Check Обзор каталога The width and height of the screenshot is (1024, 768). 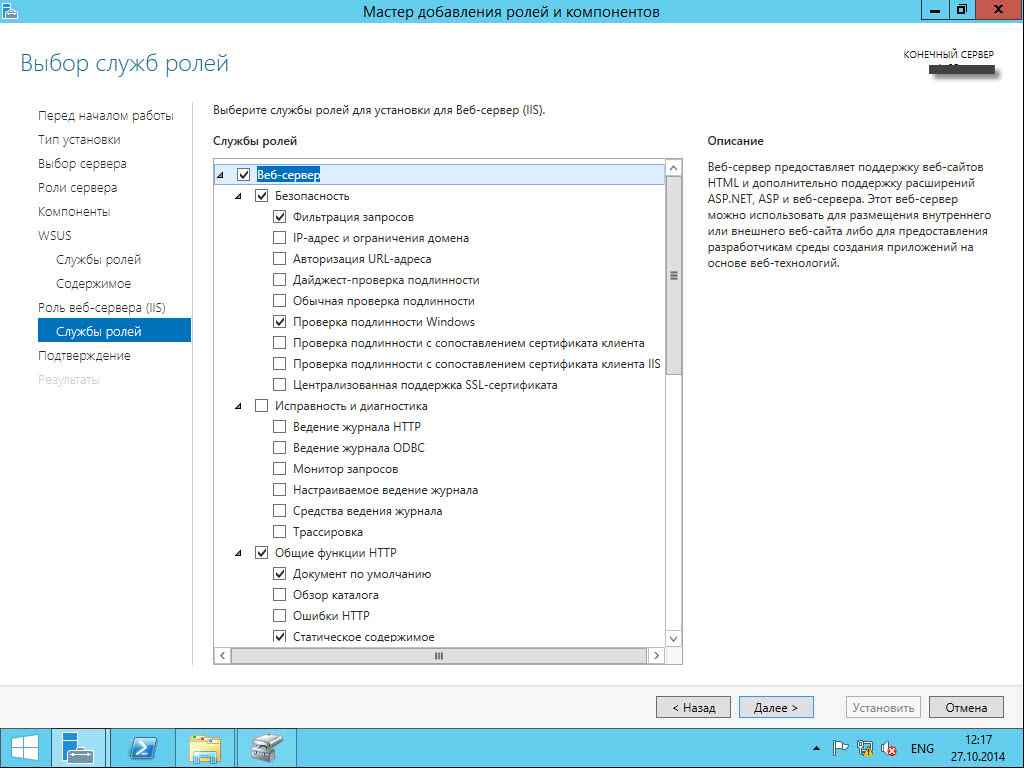pyautogui.click(x=280, y=594)
